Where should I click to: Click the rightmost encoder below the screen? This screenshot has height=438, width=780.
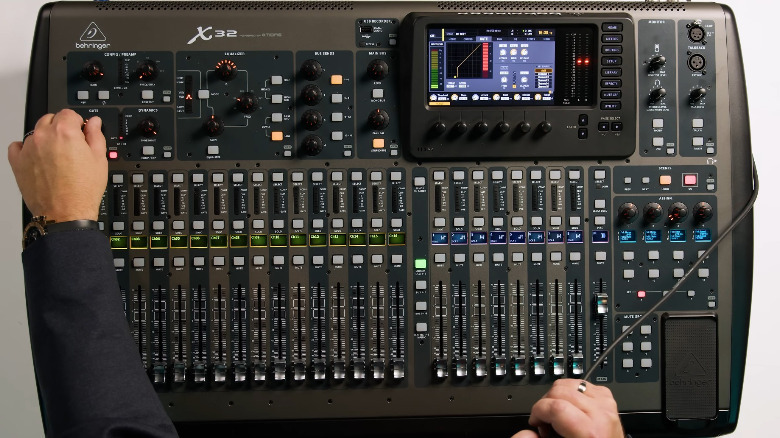(x=544, y=128)
